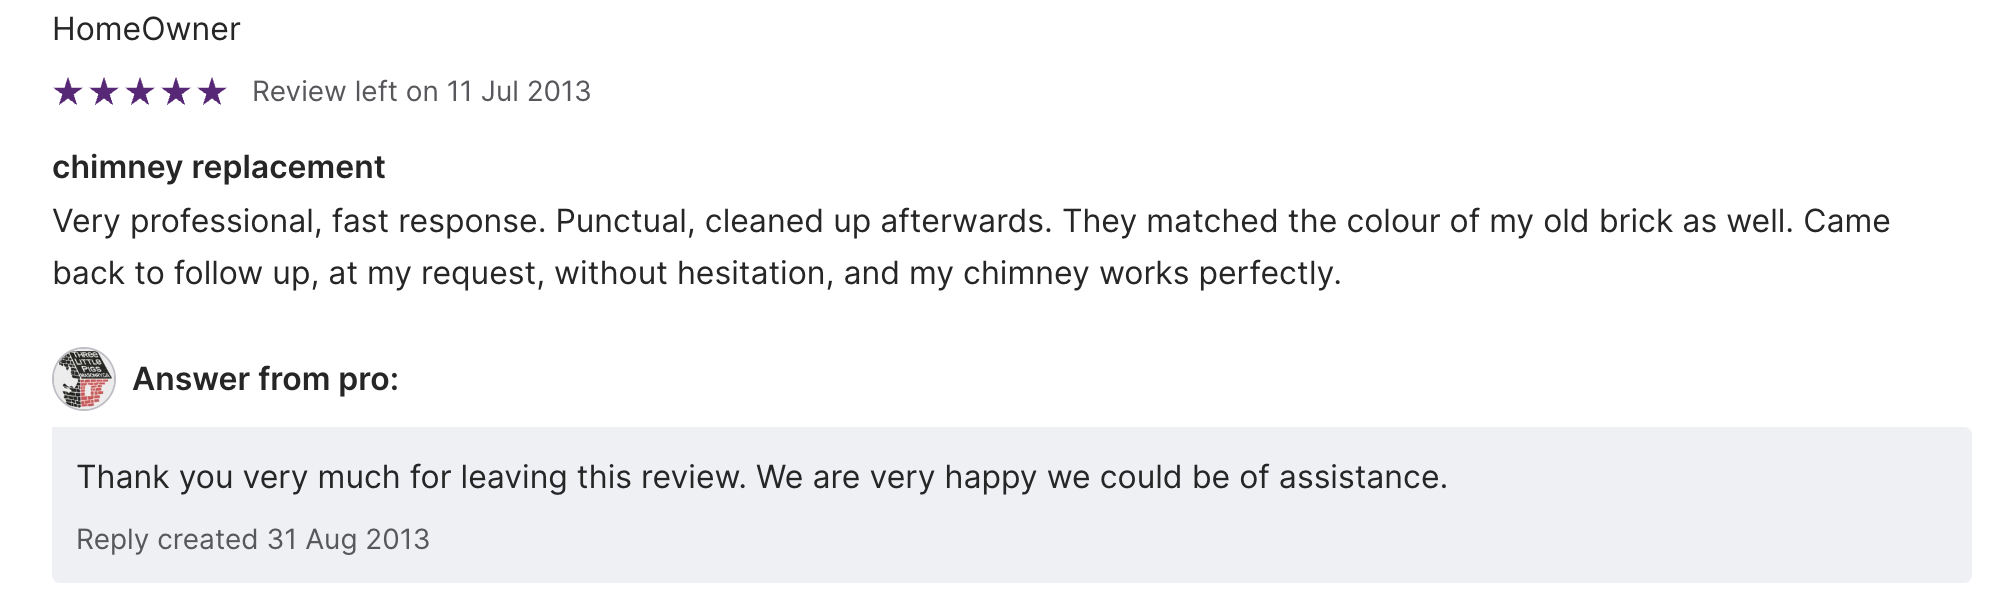Image resolution: width=2010 pixels, height=598 pixels.
Task: Click the 'Review left on 11 Jul 2013' date
Action: 421,92
